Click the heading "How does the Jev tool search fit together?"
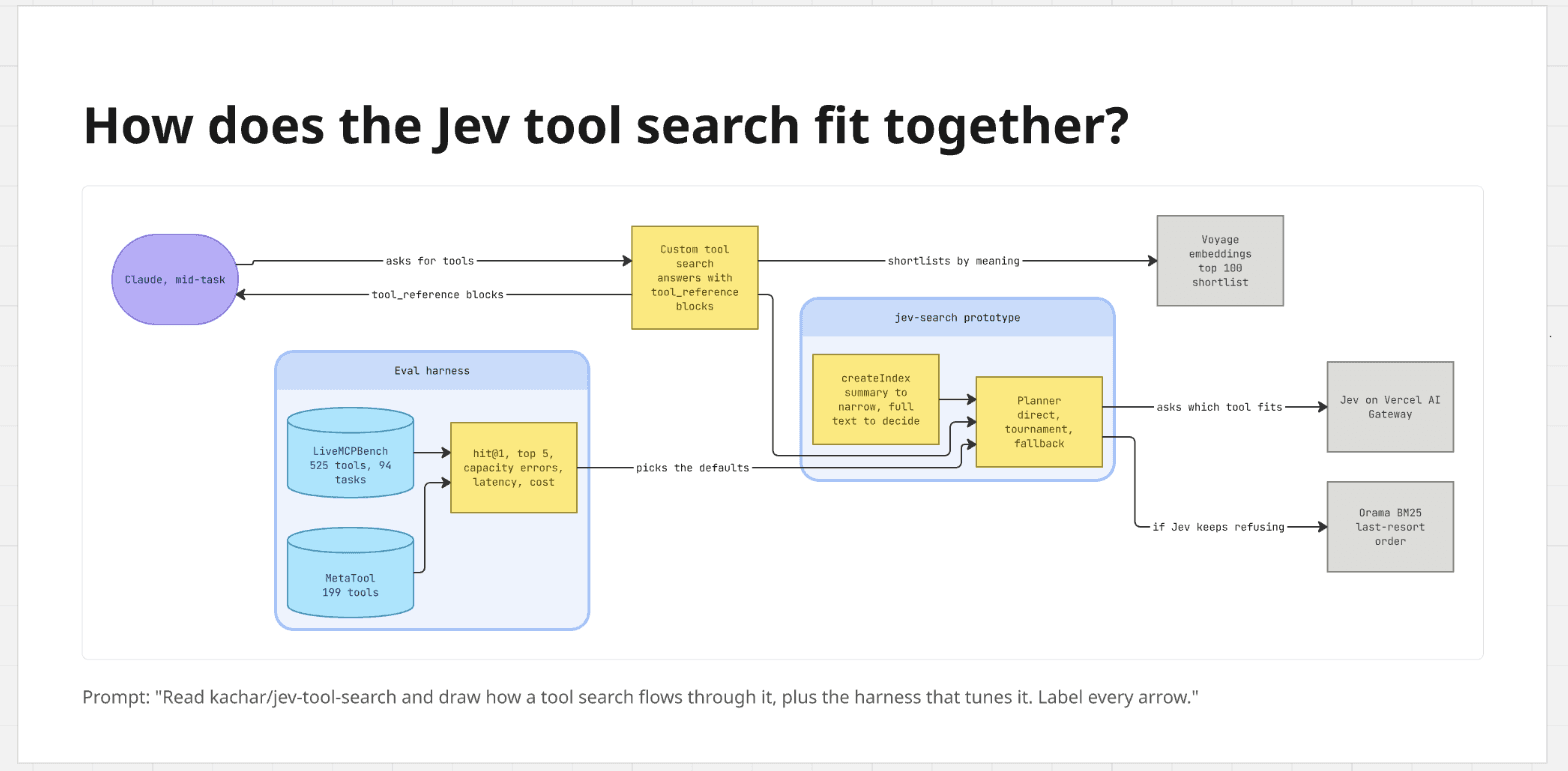This screenshot has width=1568, height=771. [x=606, y=126]
